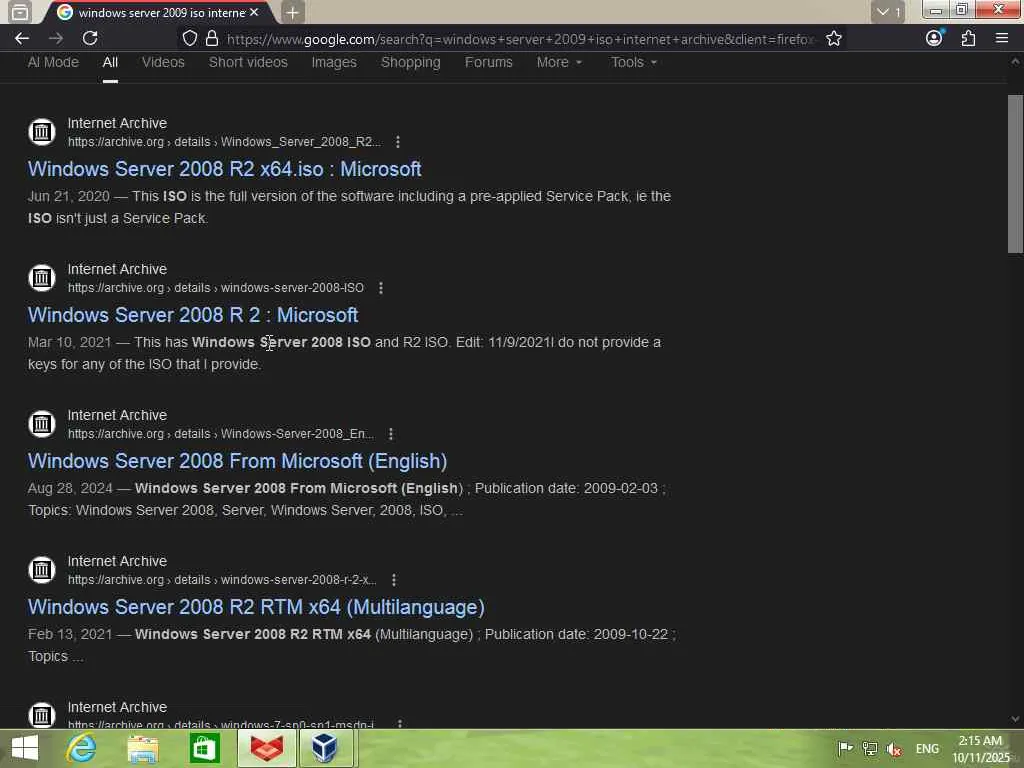Click favicon beside Windows-Server-2008_En result
The height and width of the screenshot is (768, 1024).
click(42, 424)
